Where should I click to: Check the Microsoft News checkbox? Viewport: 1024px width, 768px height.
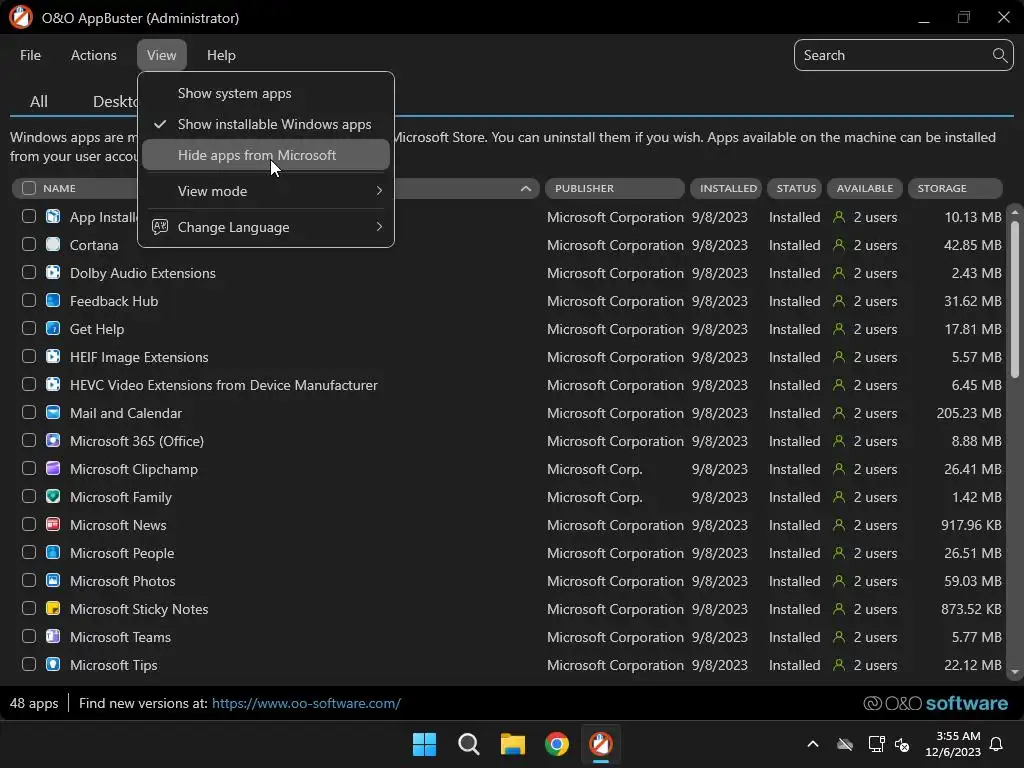click(x=29, y=524)
